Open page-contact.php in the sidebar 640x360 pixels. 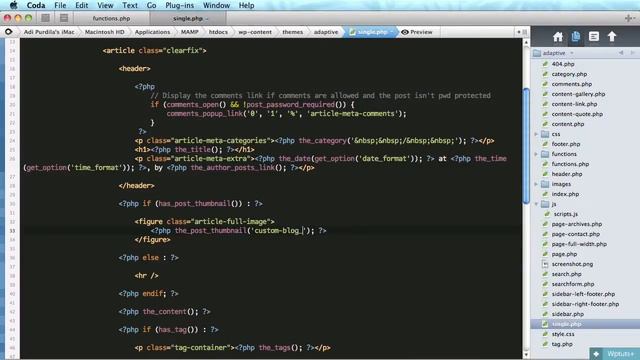[x=576, y=234]
